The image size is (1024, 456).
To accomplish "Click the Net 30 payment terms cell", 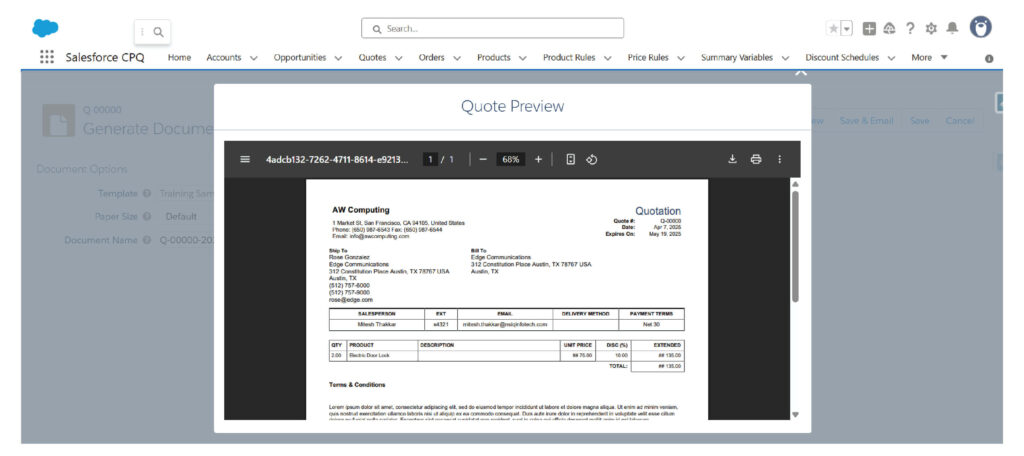I will click(651, 324).
